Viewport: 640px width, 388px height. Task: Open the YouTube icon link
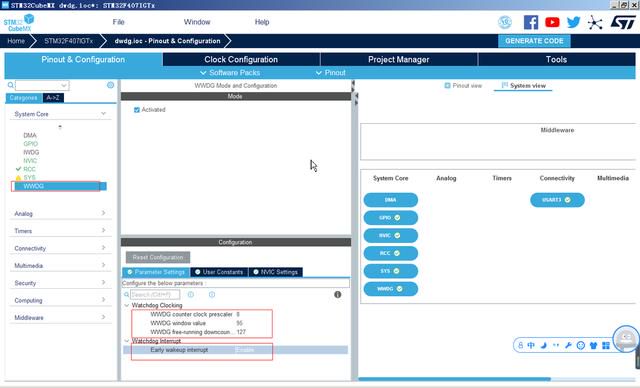[x=552, y=22]
